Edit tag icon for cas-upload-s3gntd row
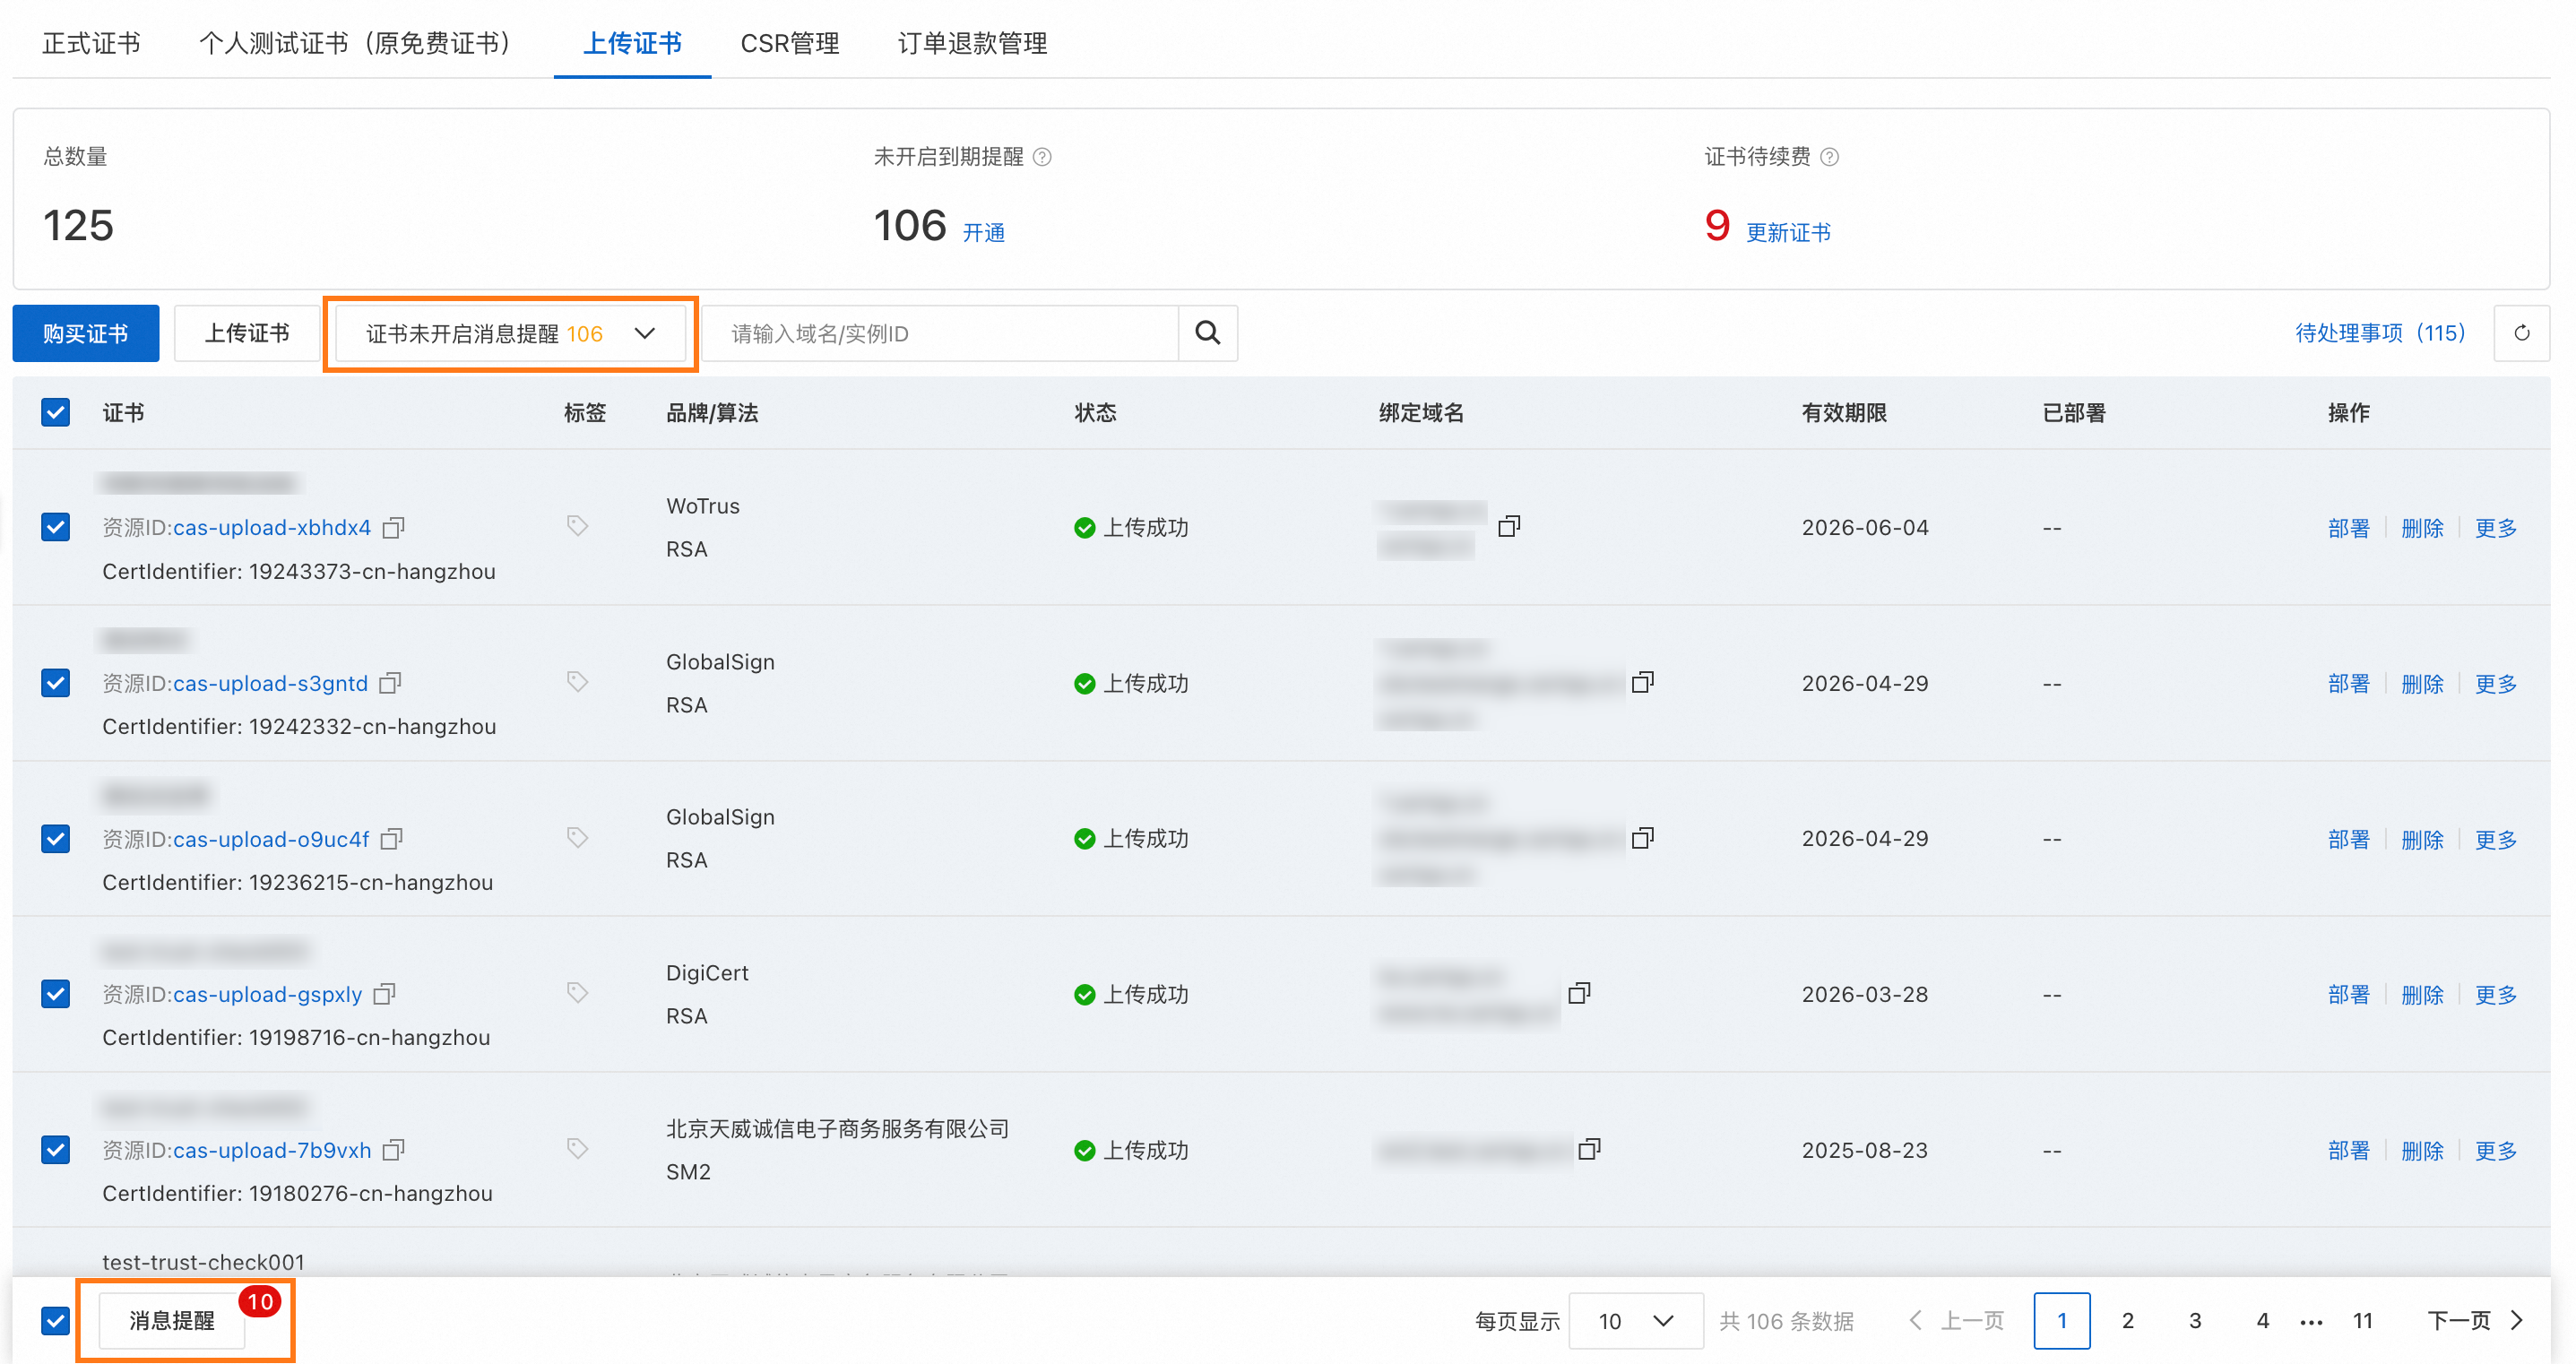Screen dimensions: 2576x1364 click(577, 682)
